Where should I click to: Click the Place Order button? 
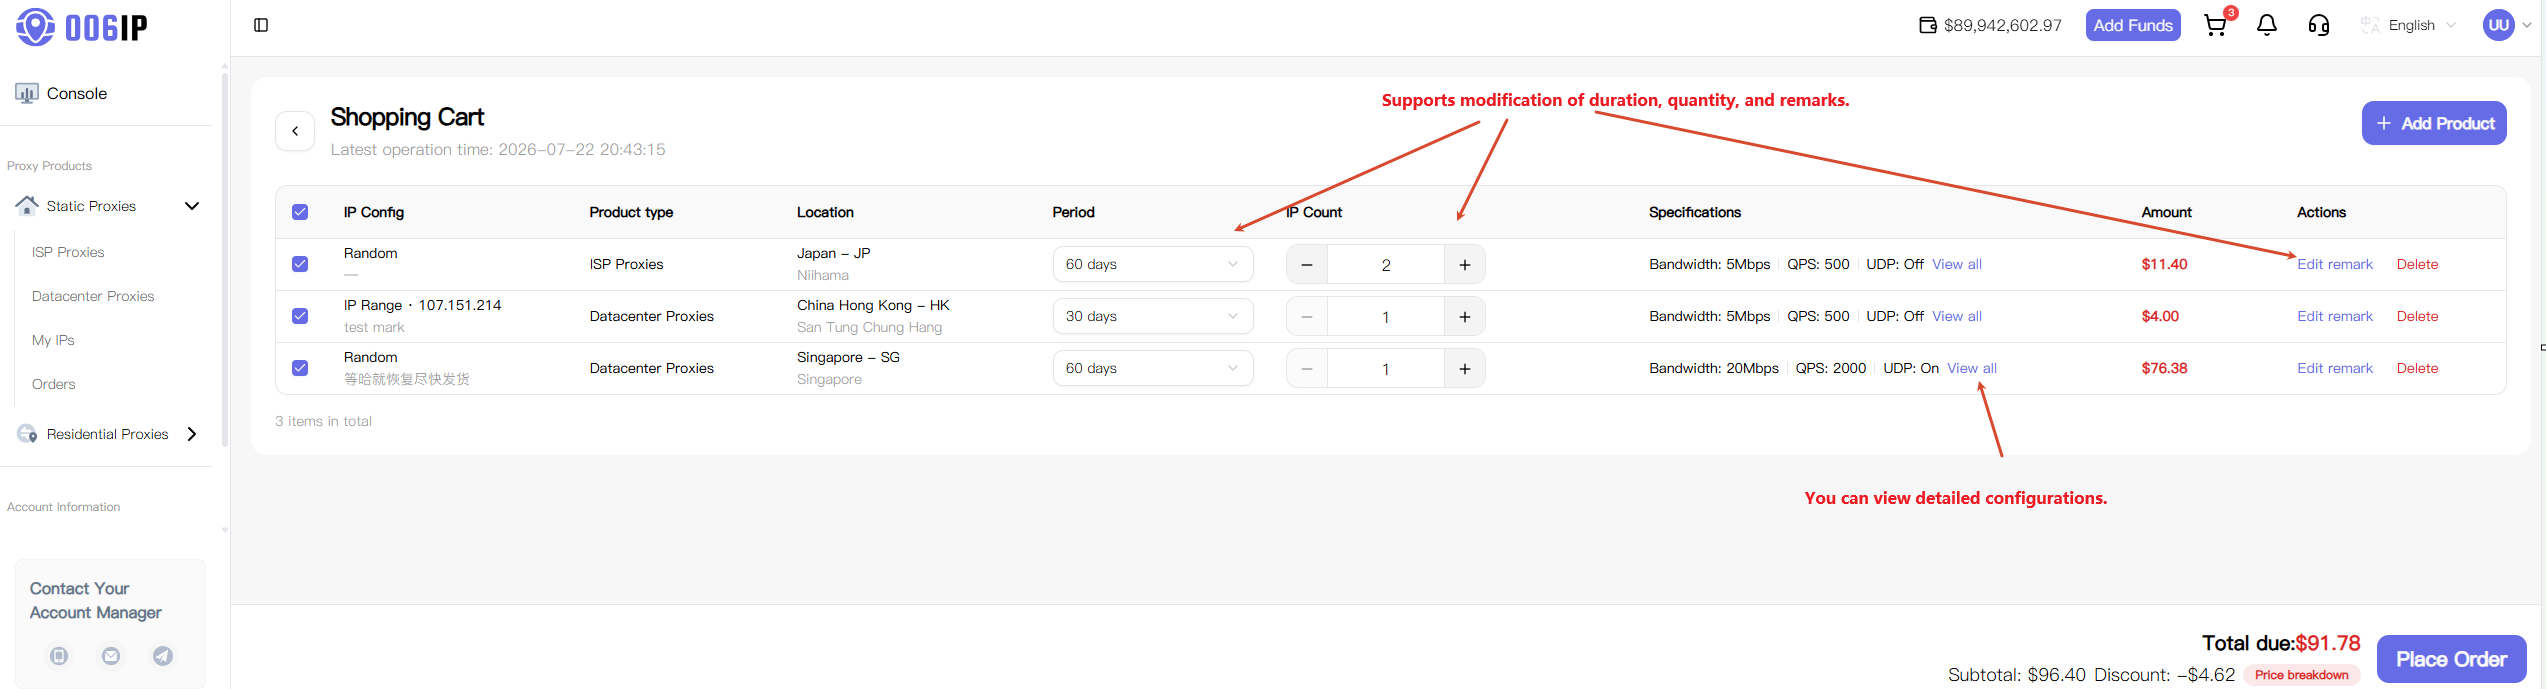point(2451,659)
